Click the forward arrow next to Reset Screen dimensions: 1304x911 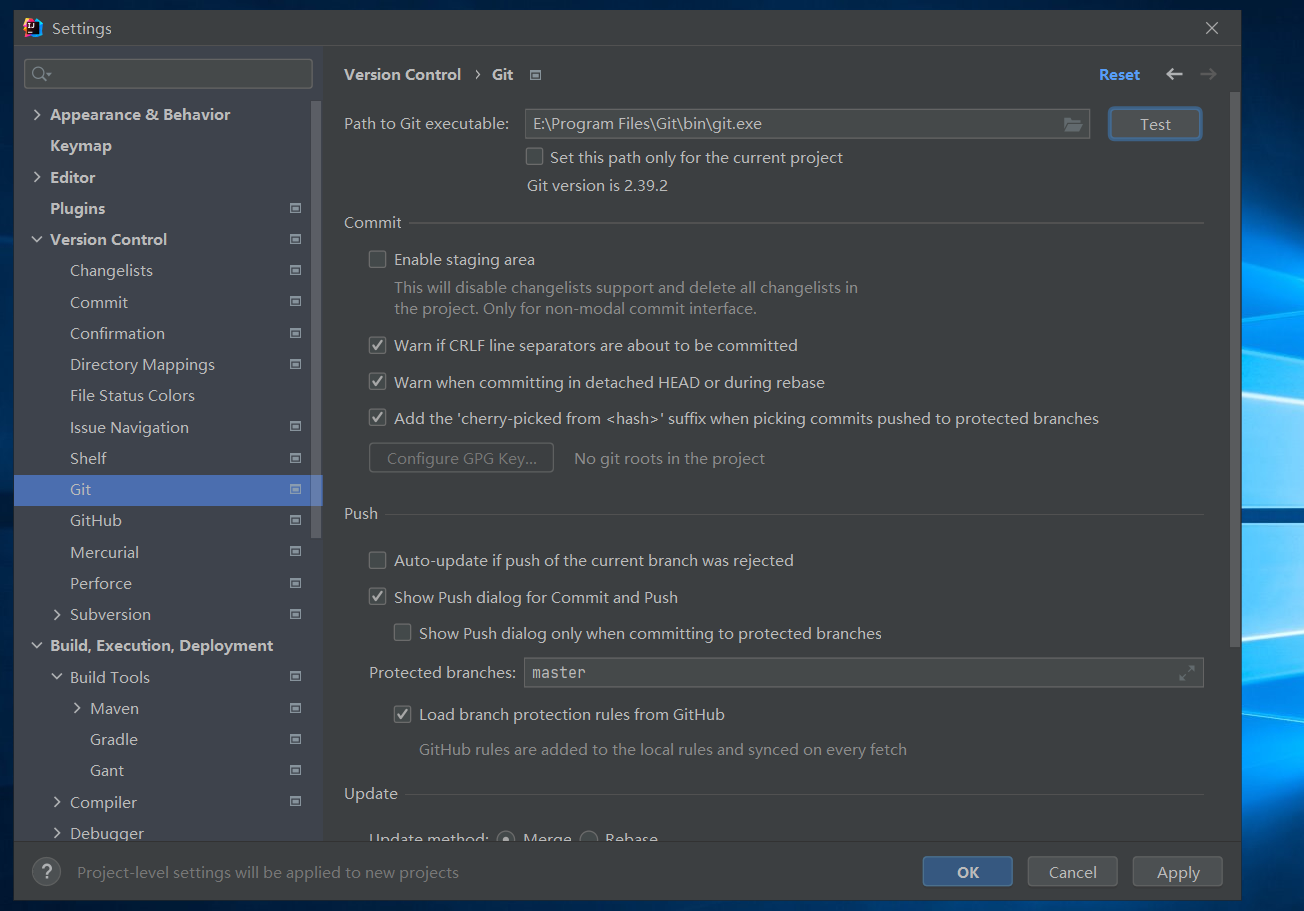[1208, 74]
